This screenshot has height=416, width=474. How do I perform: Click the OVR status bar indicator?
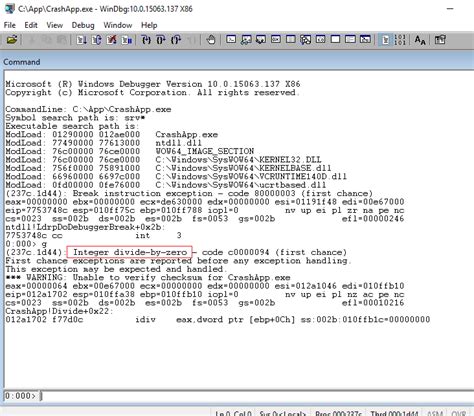(x=458, y=413)
